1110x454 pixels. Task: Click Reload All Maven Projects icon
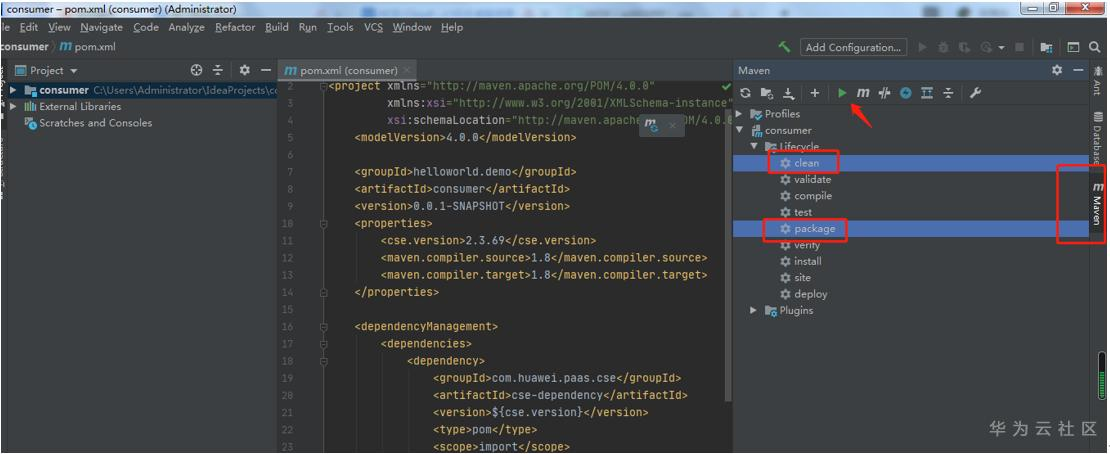[745, 93]
